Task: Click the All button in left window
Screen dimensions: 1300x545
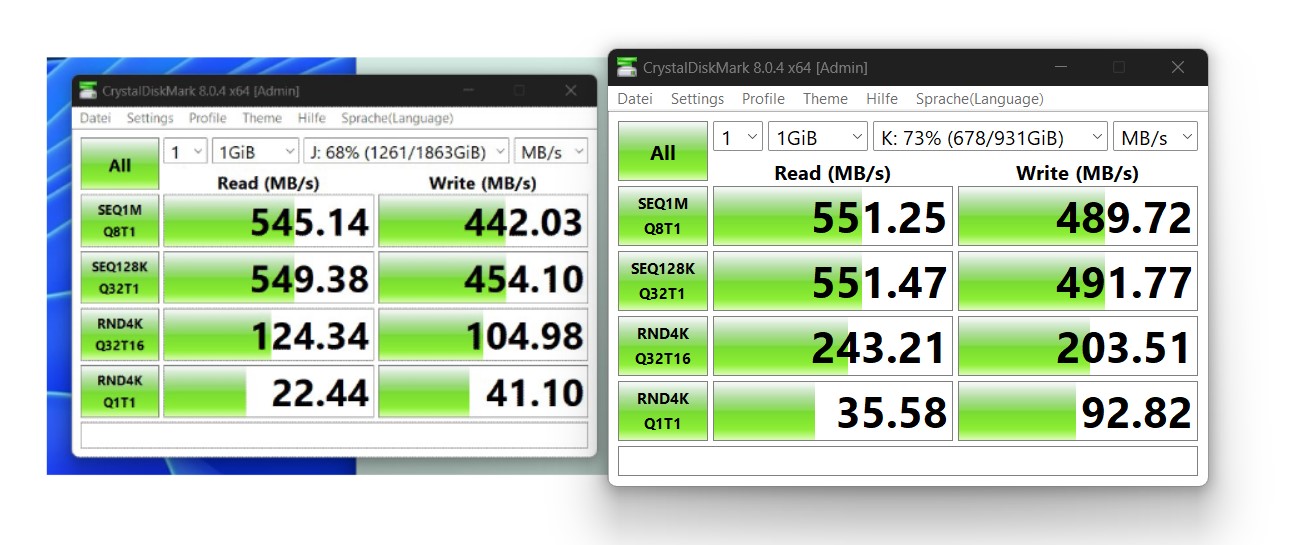Action: click(x=120, y=164)
